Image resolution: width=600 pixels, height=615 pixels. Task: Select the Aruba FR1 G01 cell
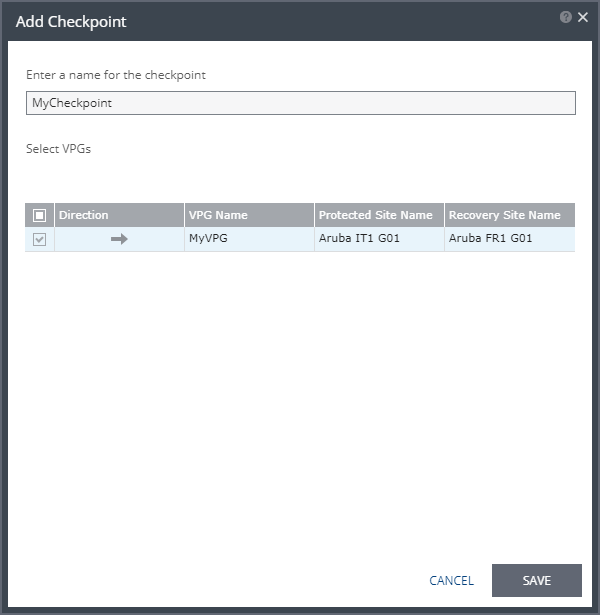[x=510, y=239]
